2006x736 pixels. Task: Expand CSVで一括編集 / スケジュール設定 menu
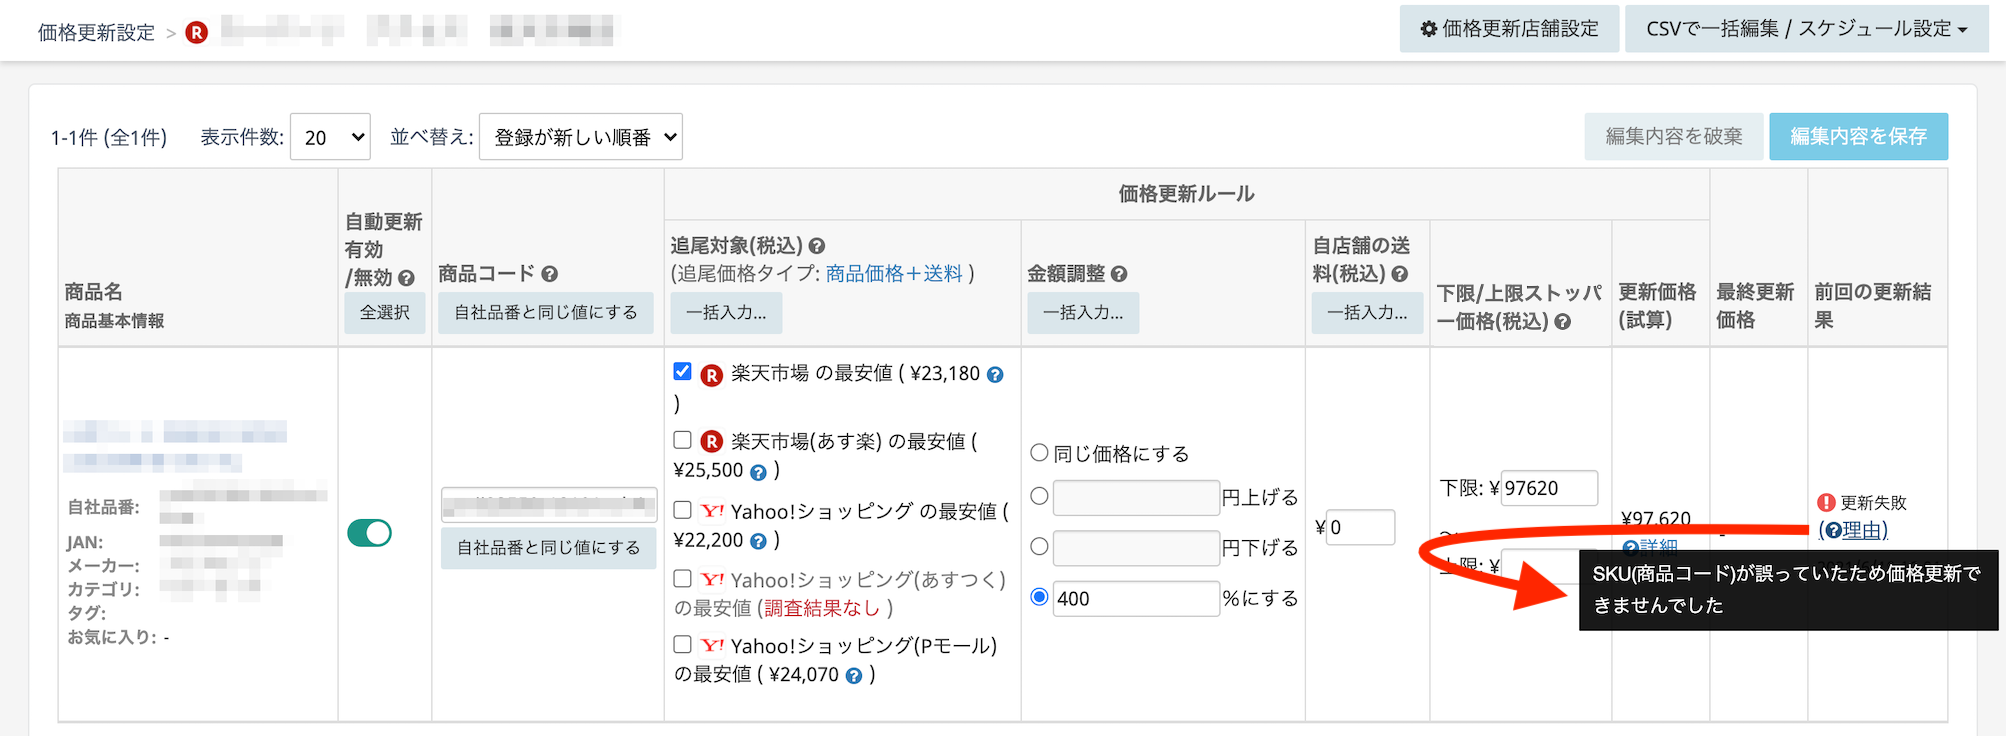1806,29
